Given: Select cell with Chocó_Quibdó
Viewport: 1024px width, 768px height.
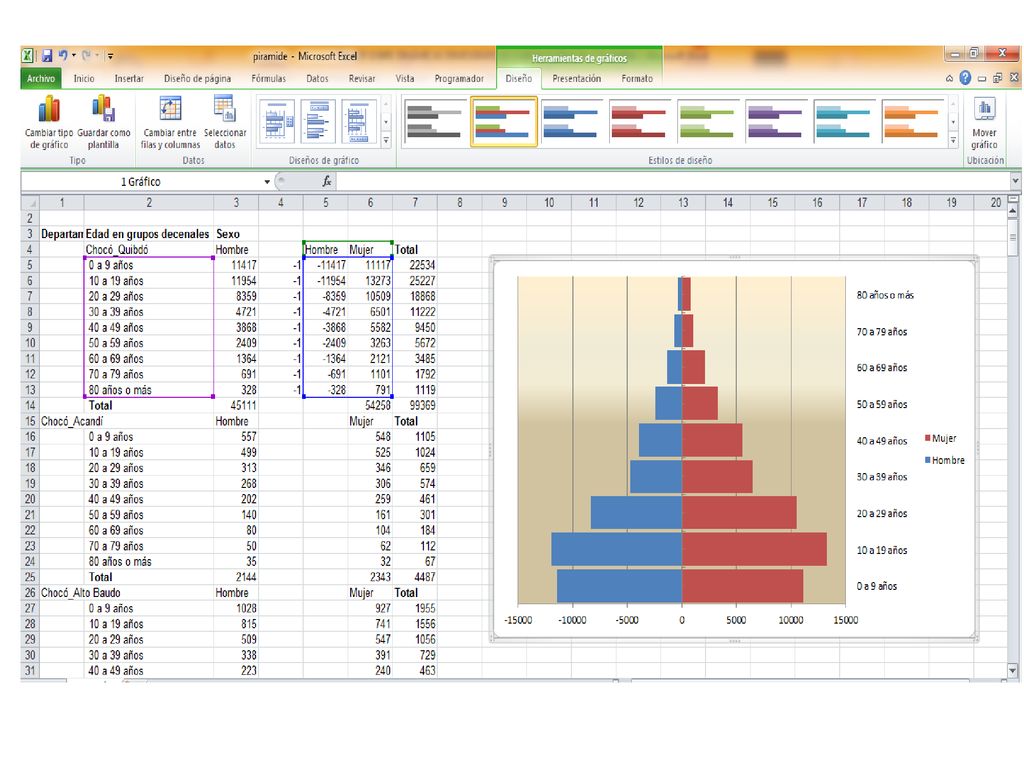Looking at the screenshot, I should coord(149,249).
